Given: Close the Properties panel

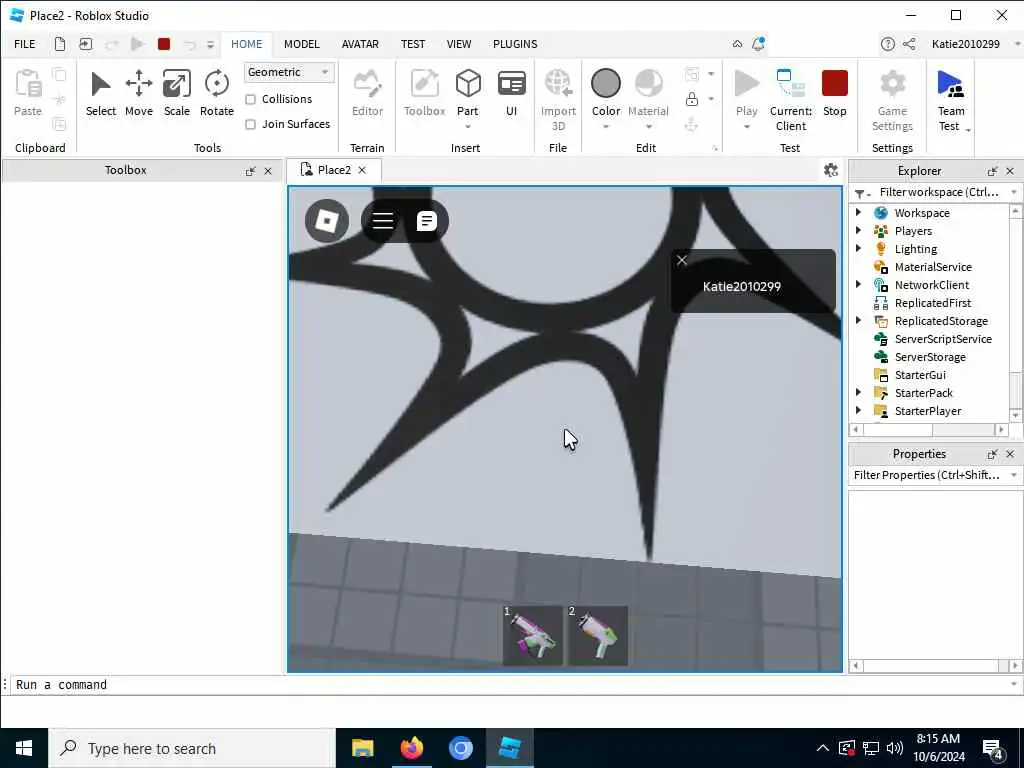Looking at the screenshot, I should (x=1010, y=454).
